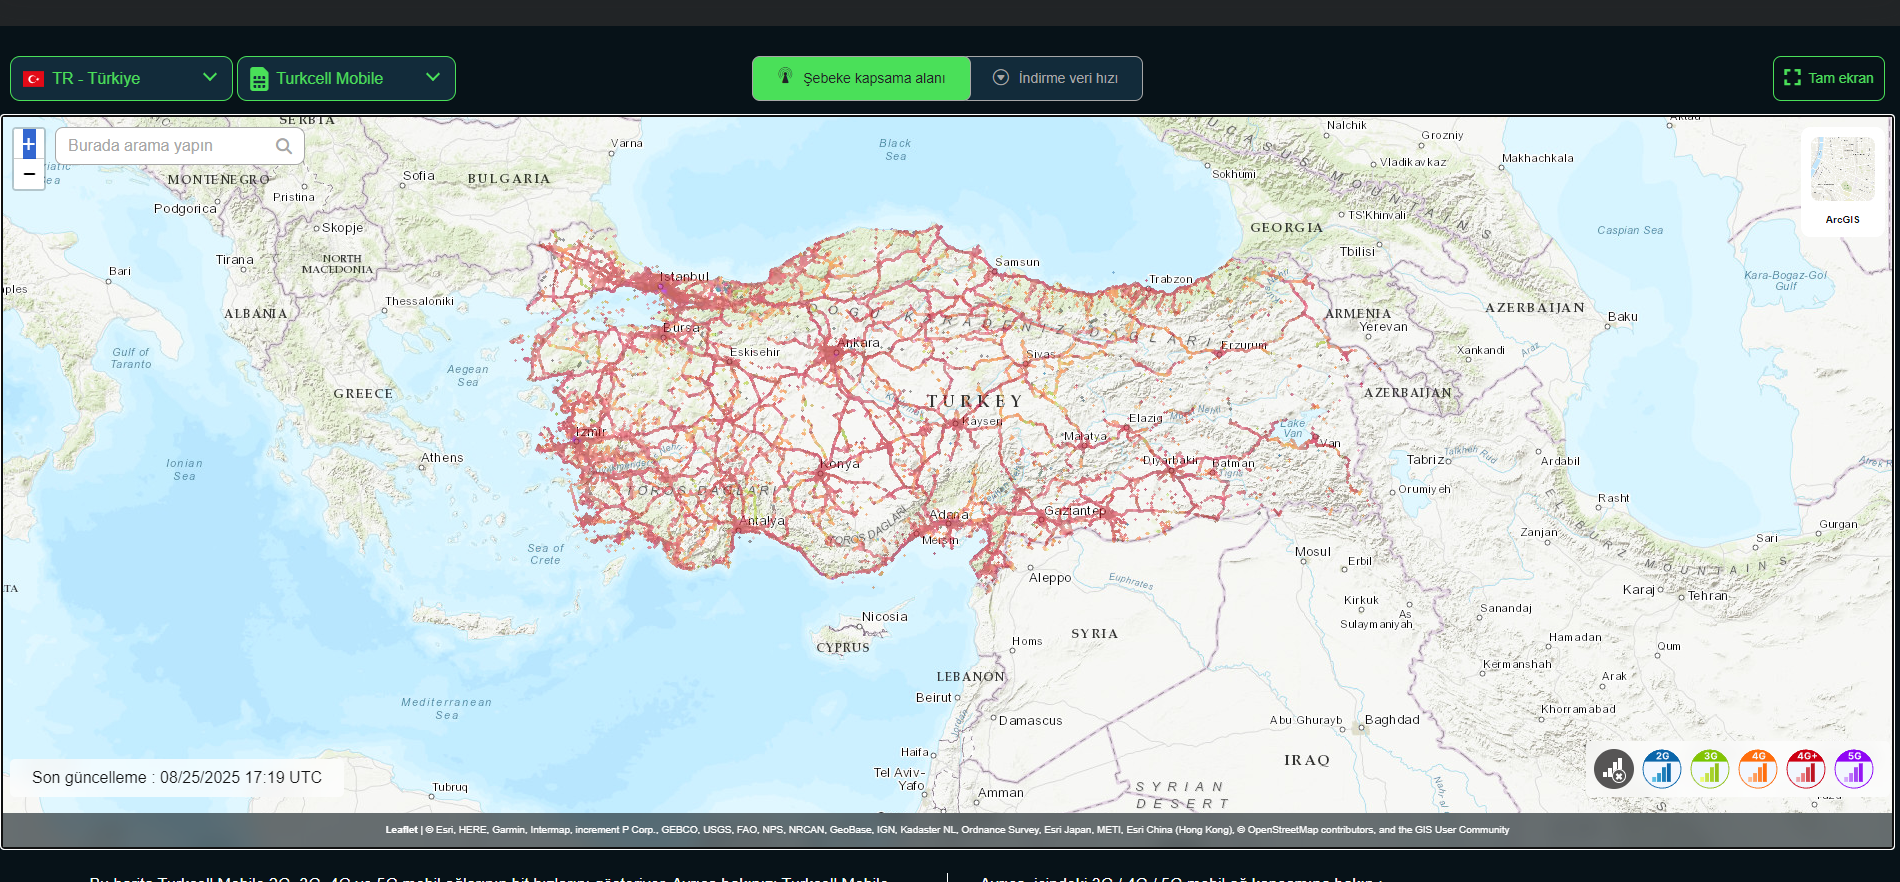The image size is (1900, 882).
Task: Click the Baku label on the map
Action: point(1623,317)
